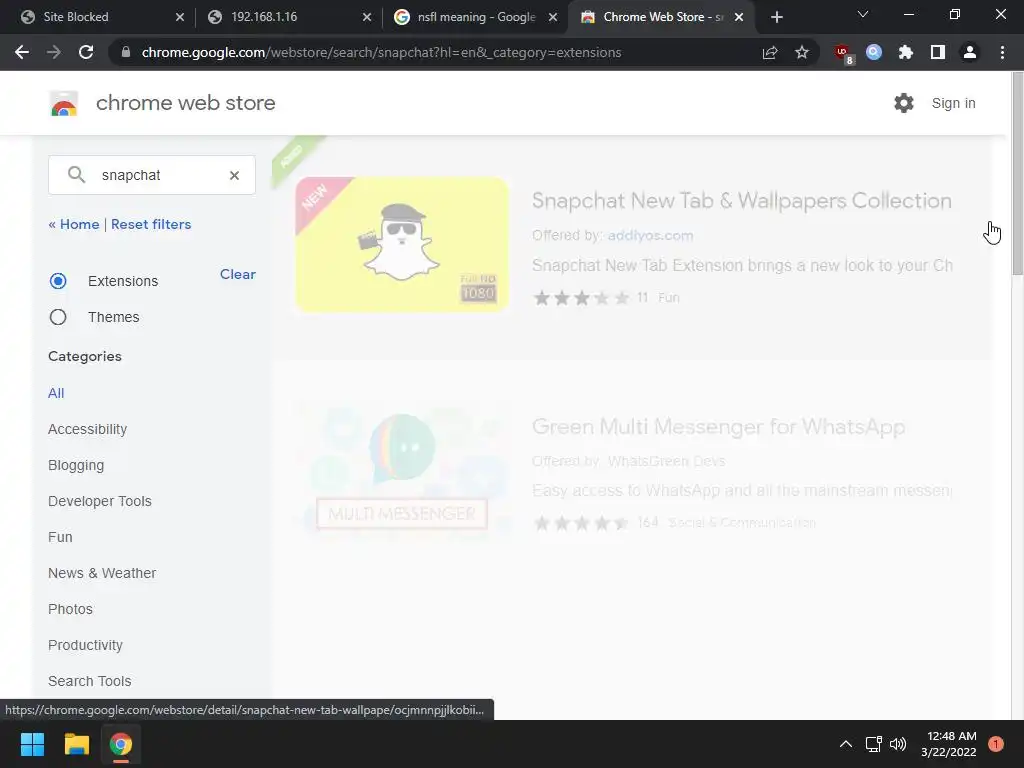Click the search magnifier icon

[x=76, y=174]
